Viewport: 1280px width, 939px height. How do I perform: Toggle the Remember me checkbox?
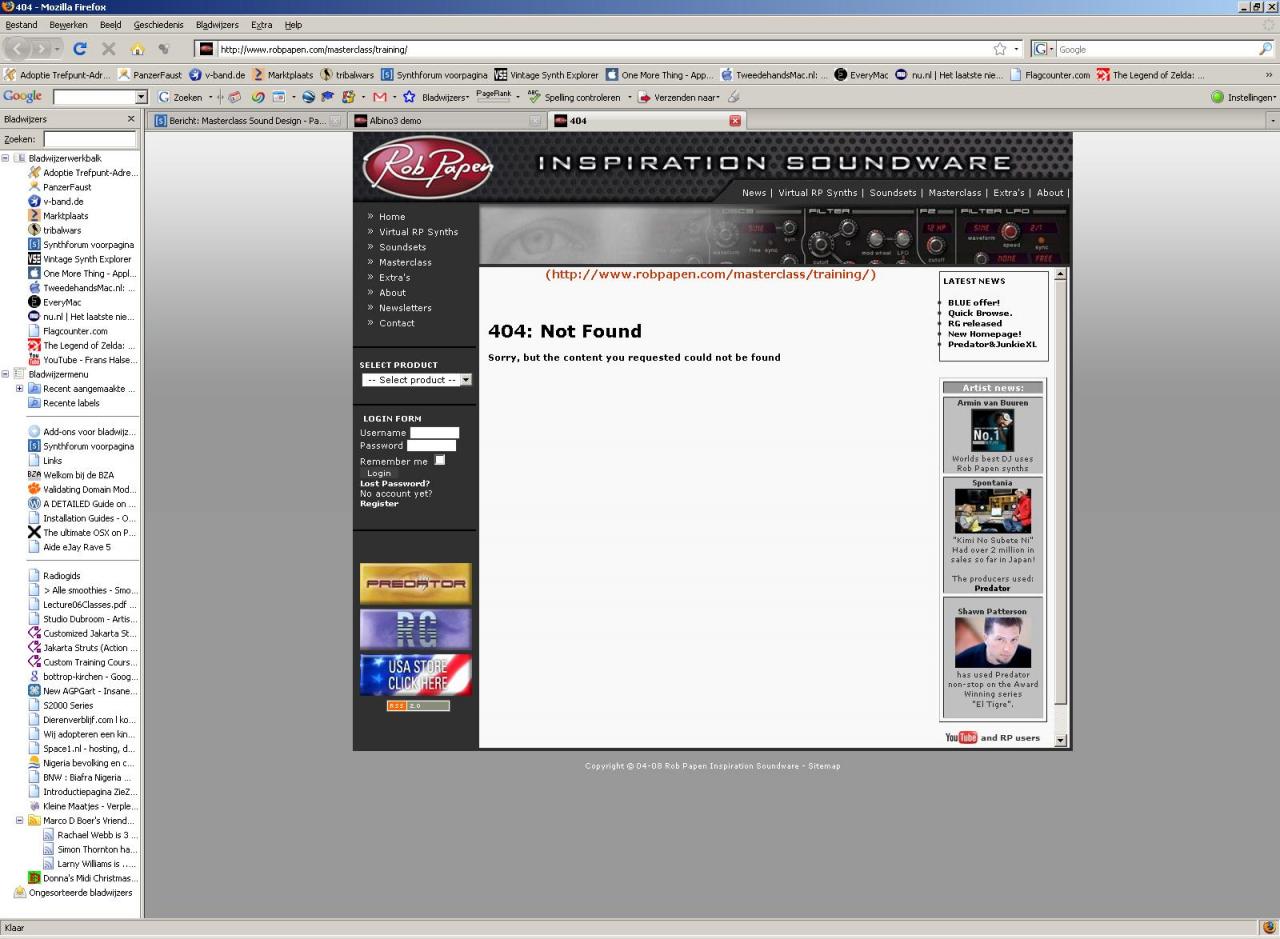(440, 460)
